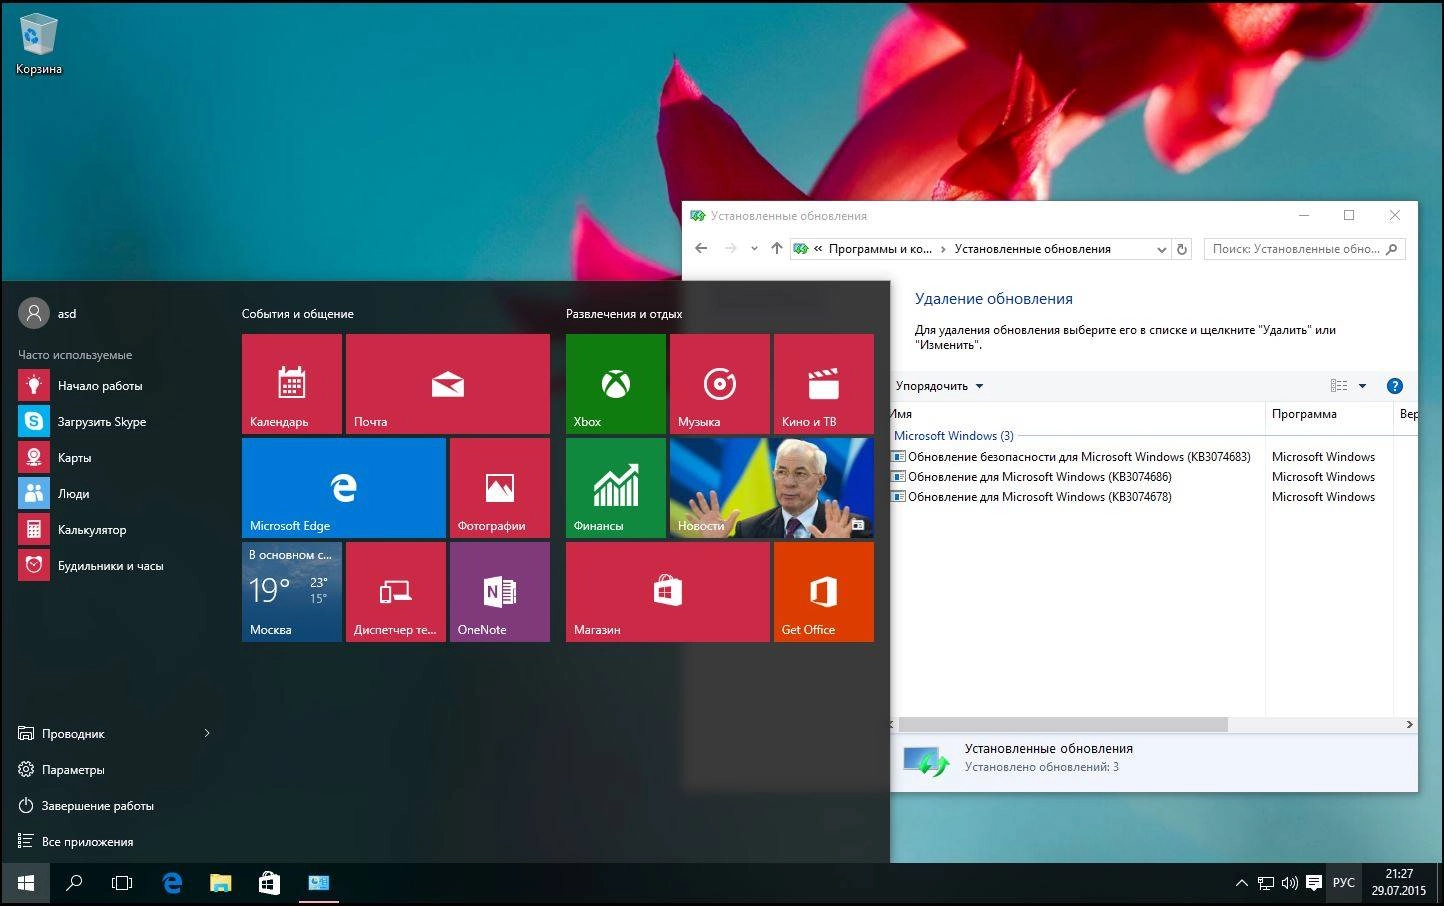Open the Mail tile (Почта)
This screenshot has height=906, width=1444.
point(448,384)
